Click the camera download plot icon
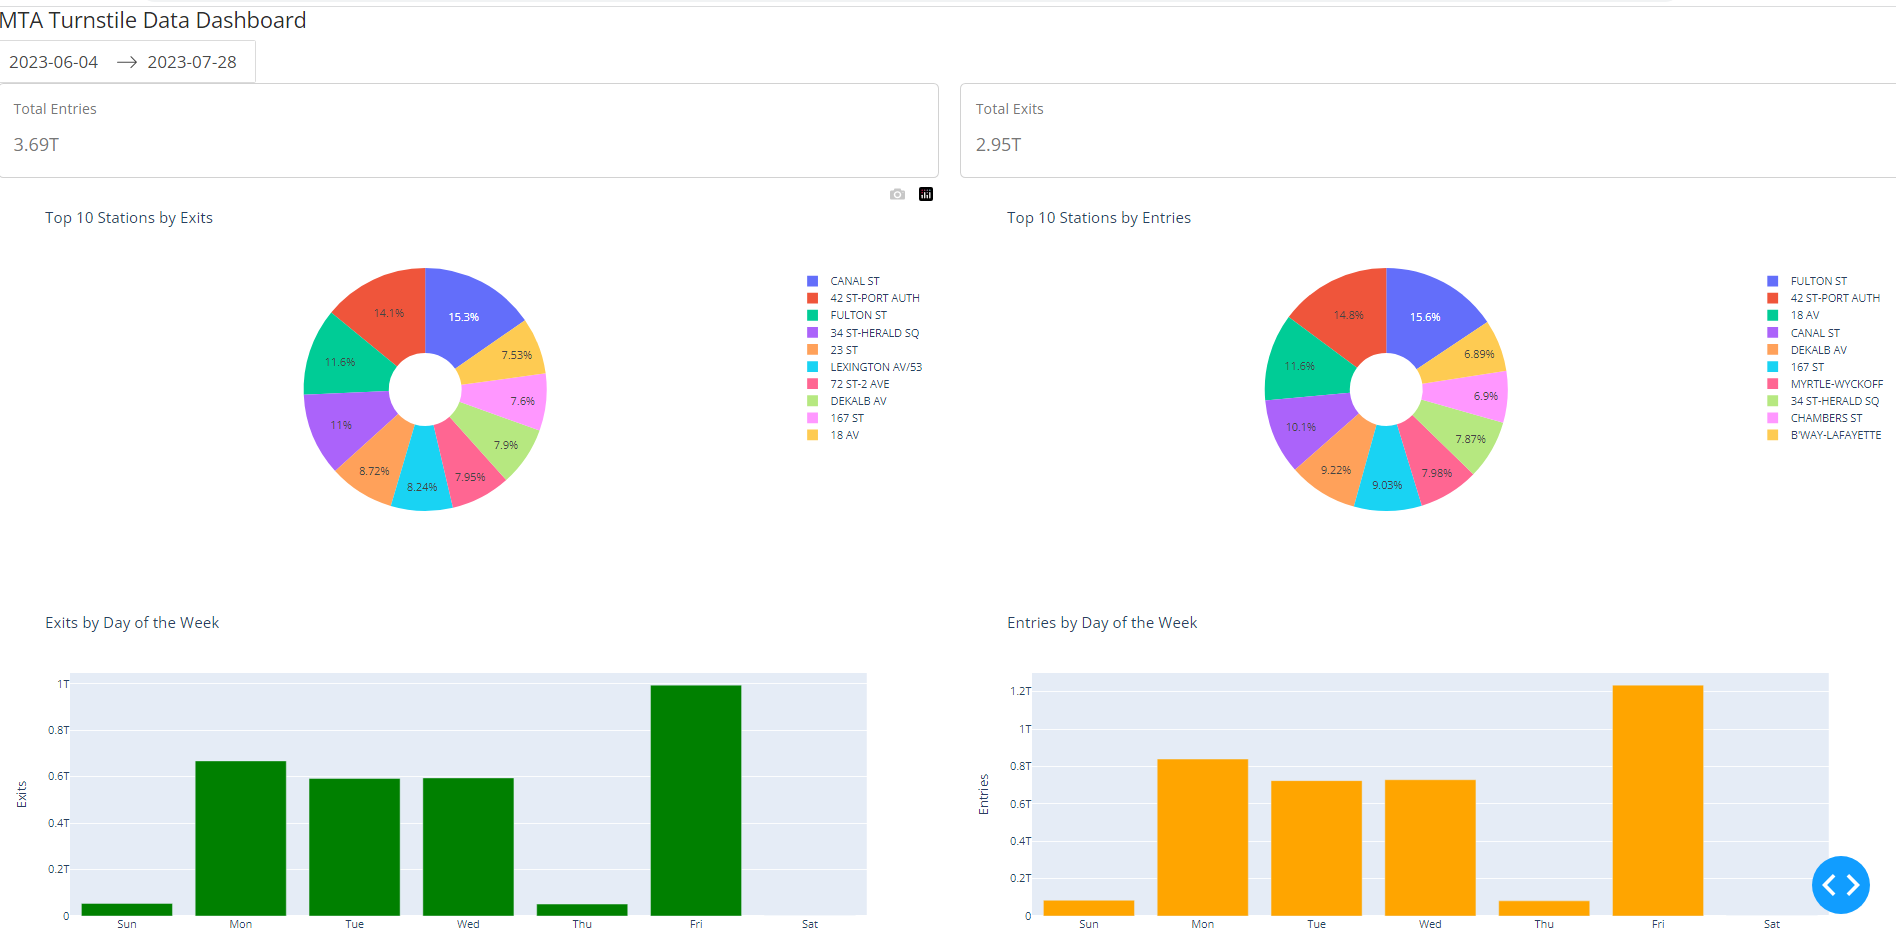The height and width of the screenshot is (939, 1896). click(897, 194)
